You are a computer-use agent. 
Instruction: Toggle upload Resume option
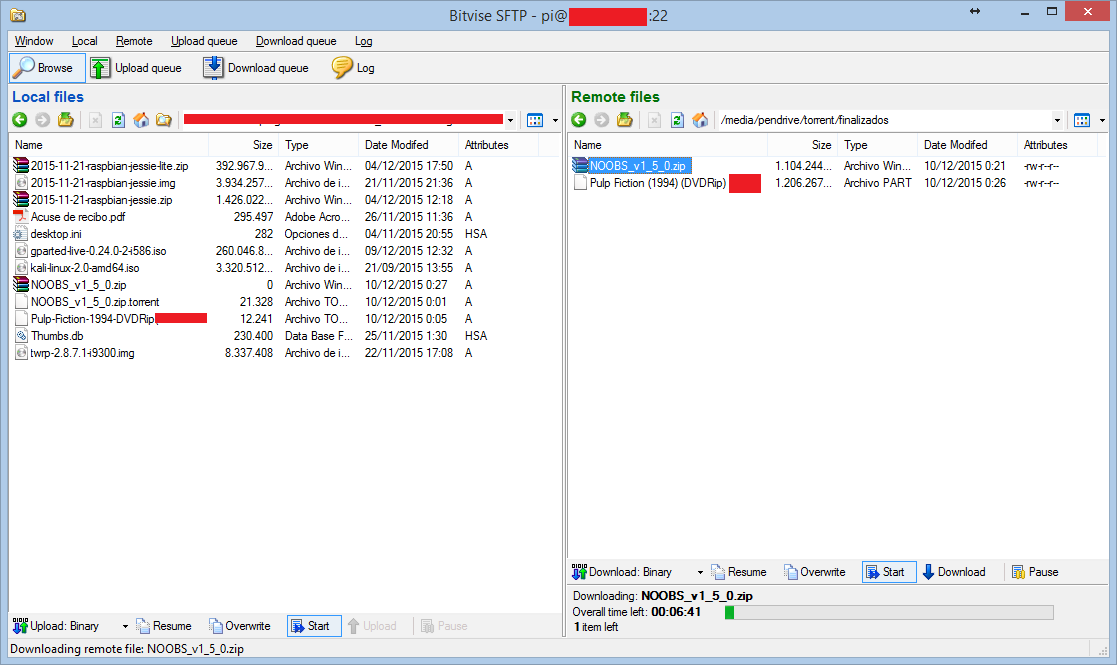[x=164, y=627]
